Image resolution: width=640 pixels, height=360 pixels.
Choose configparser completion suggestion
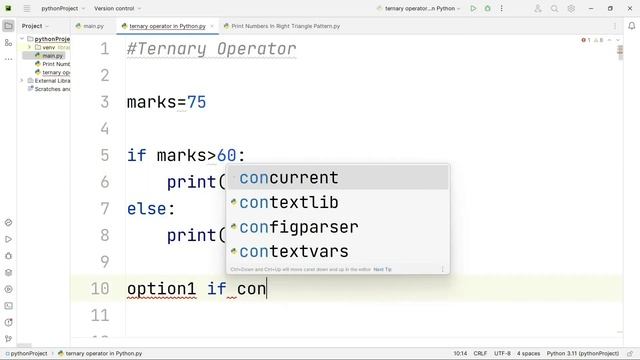[338, 227]
